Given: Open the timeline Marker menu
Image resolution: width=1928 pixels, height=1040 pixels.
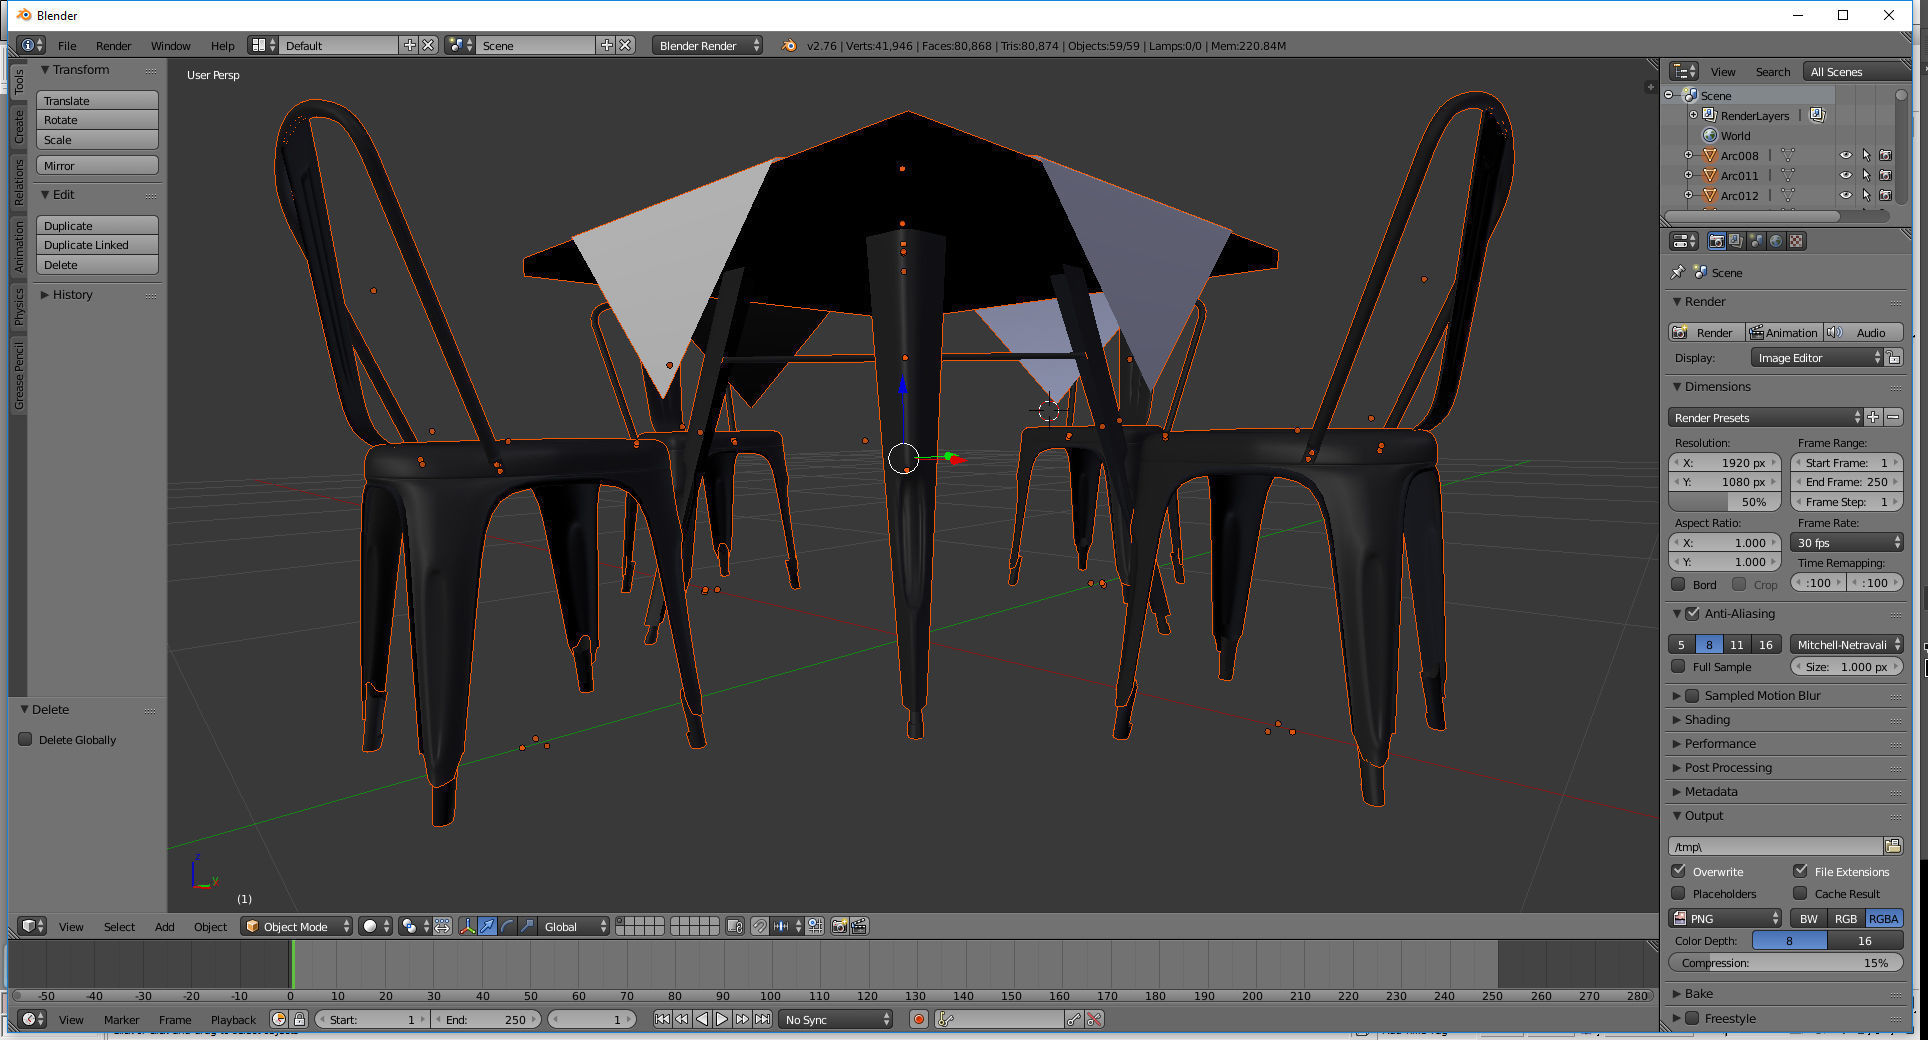Looking at the screenshot, I should point(121,1019).
